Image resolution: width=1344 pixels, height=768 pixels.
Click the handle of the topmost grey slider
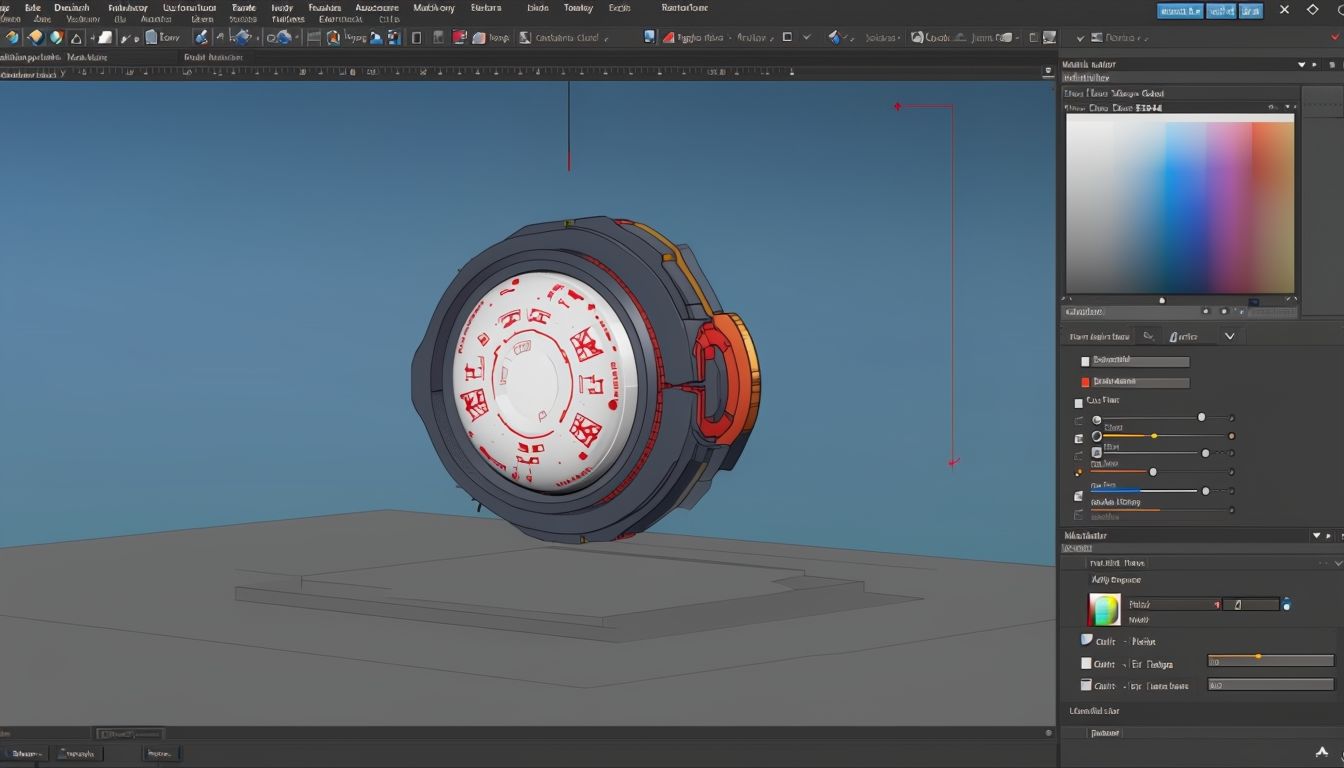1201,417
